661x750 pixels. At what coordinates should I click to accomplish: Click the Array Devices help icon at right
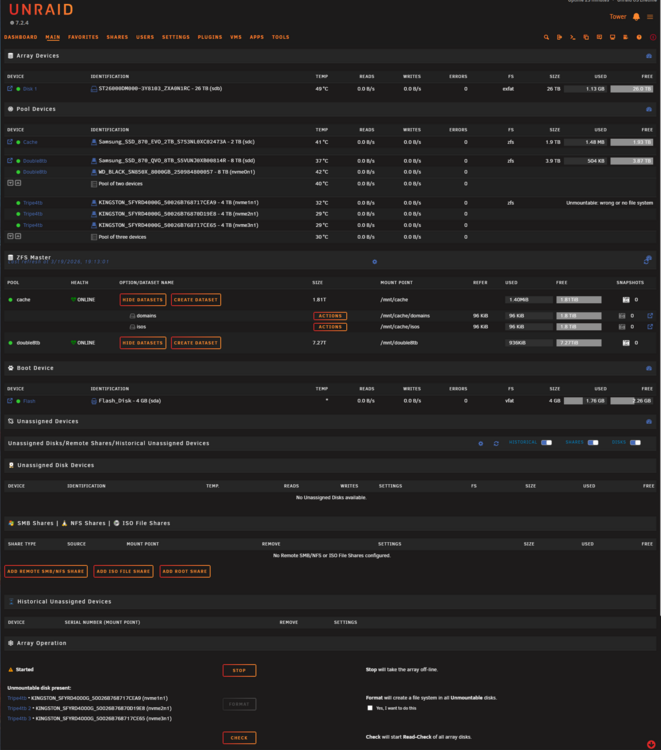tap(649, 56)
